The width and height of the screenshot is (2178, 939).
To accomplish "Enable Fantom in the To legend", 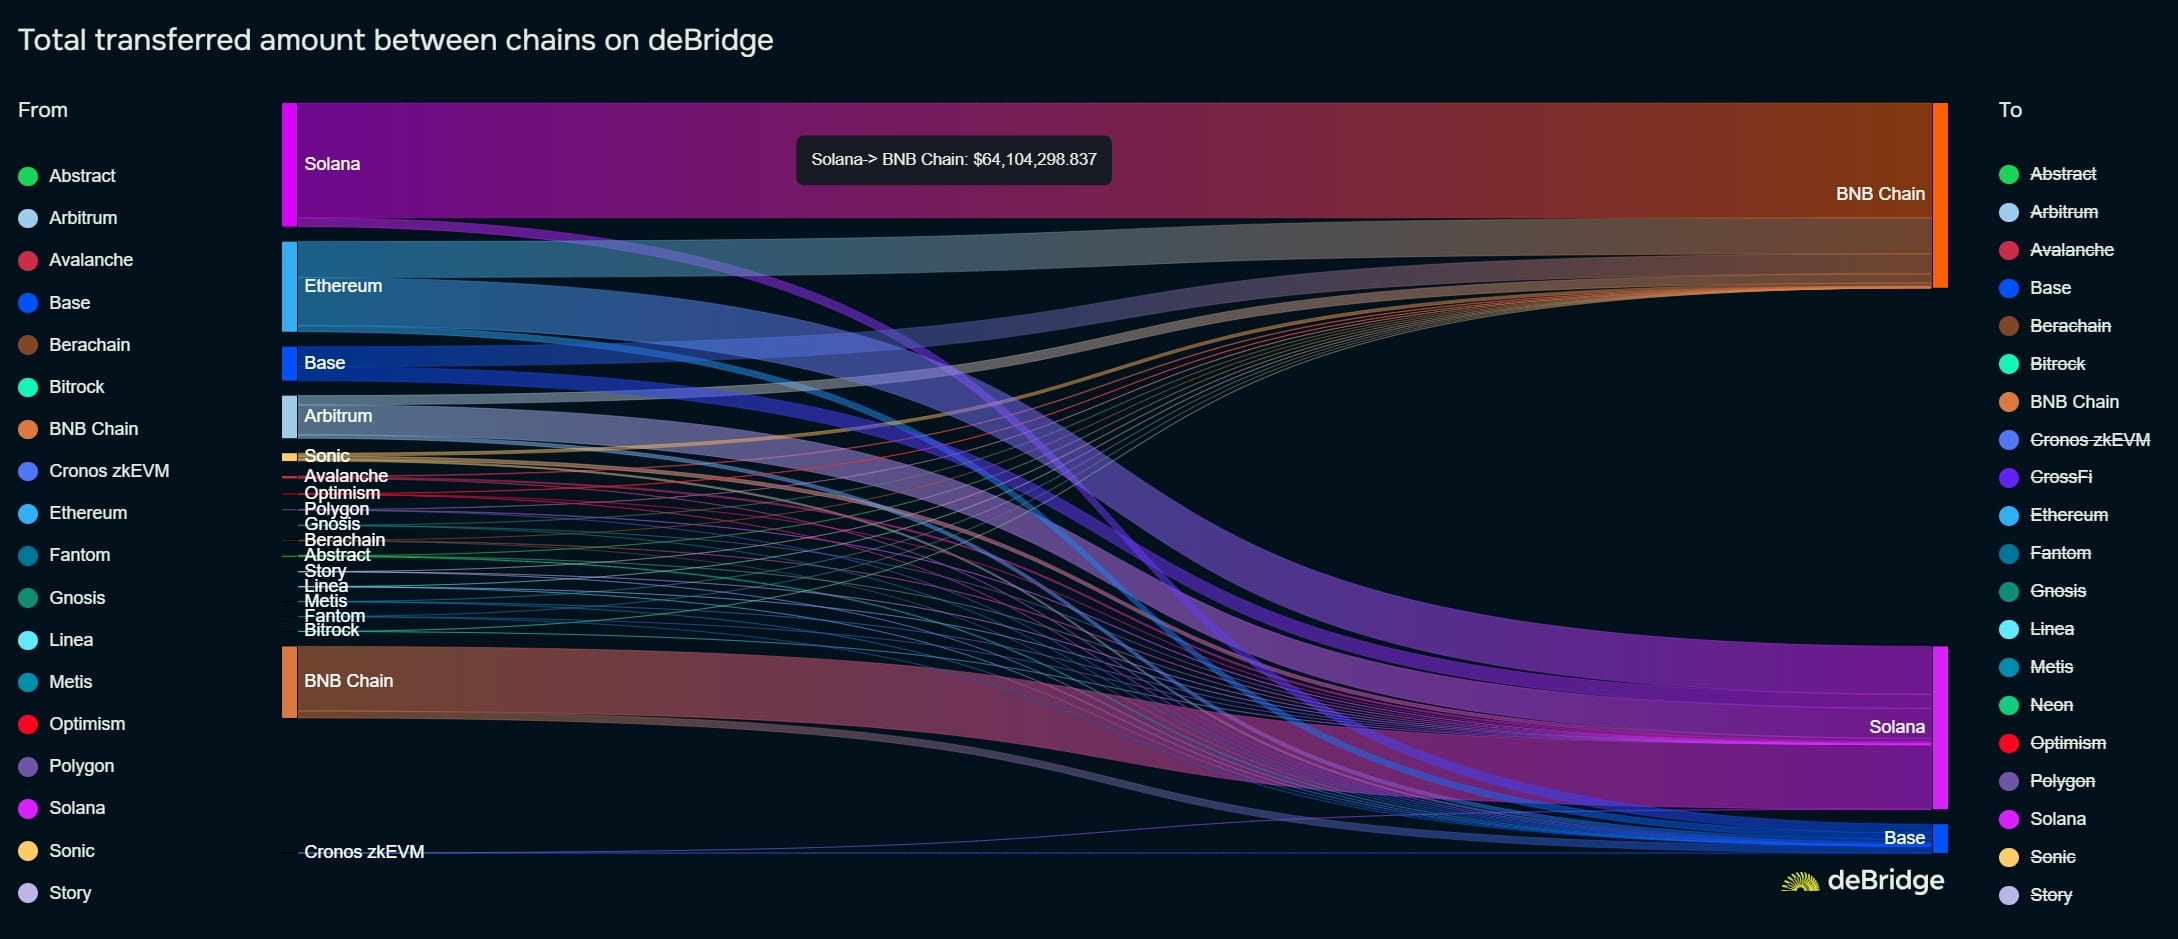I will coord(2045,553).
